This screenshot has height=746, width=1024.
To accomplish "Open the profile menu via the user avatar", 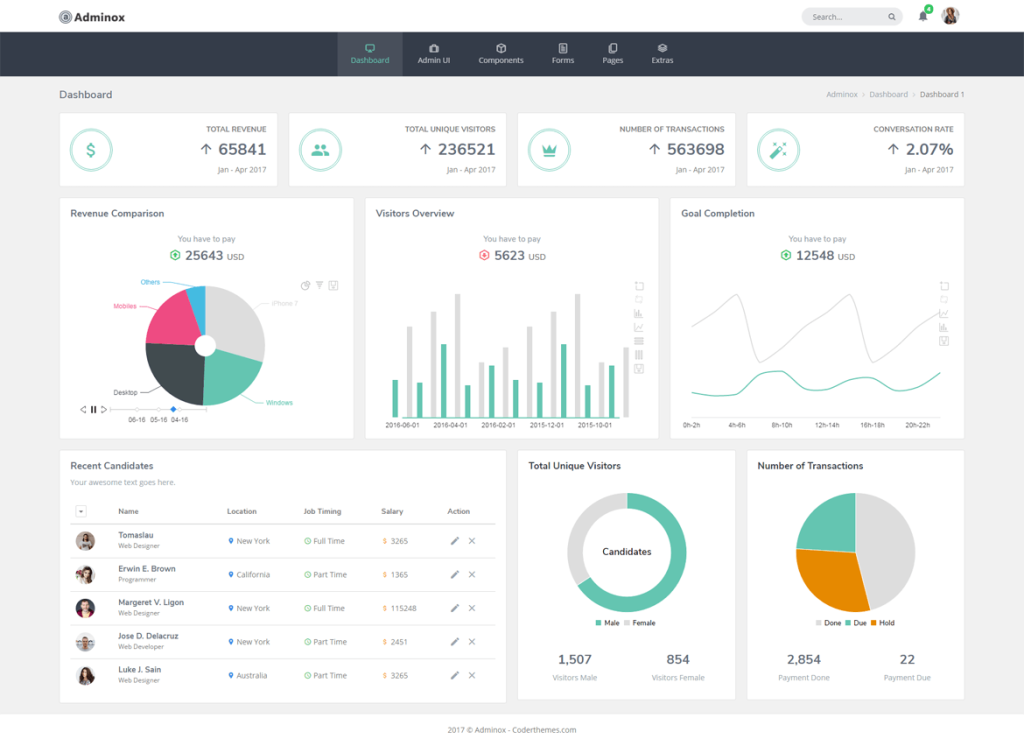I will 950,16.
